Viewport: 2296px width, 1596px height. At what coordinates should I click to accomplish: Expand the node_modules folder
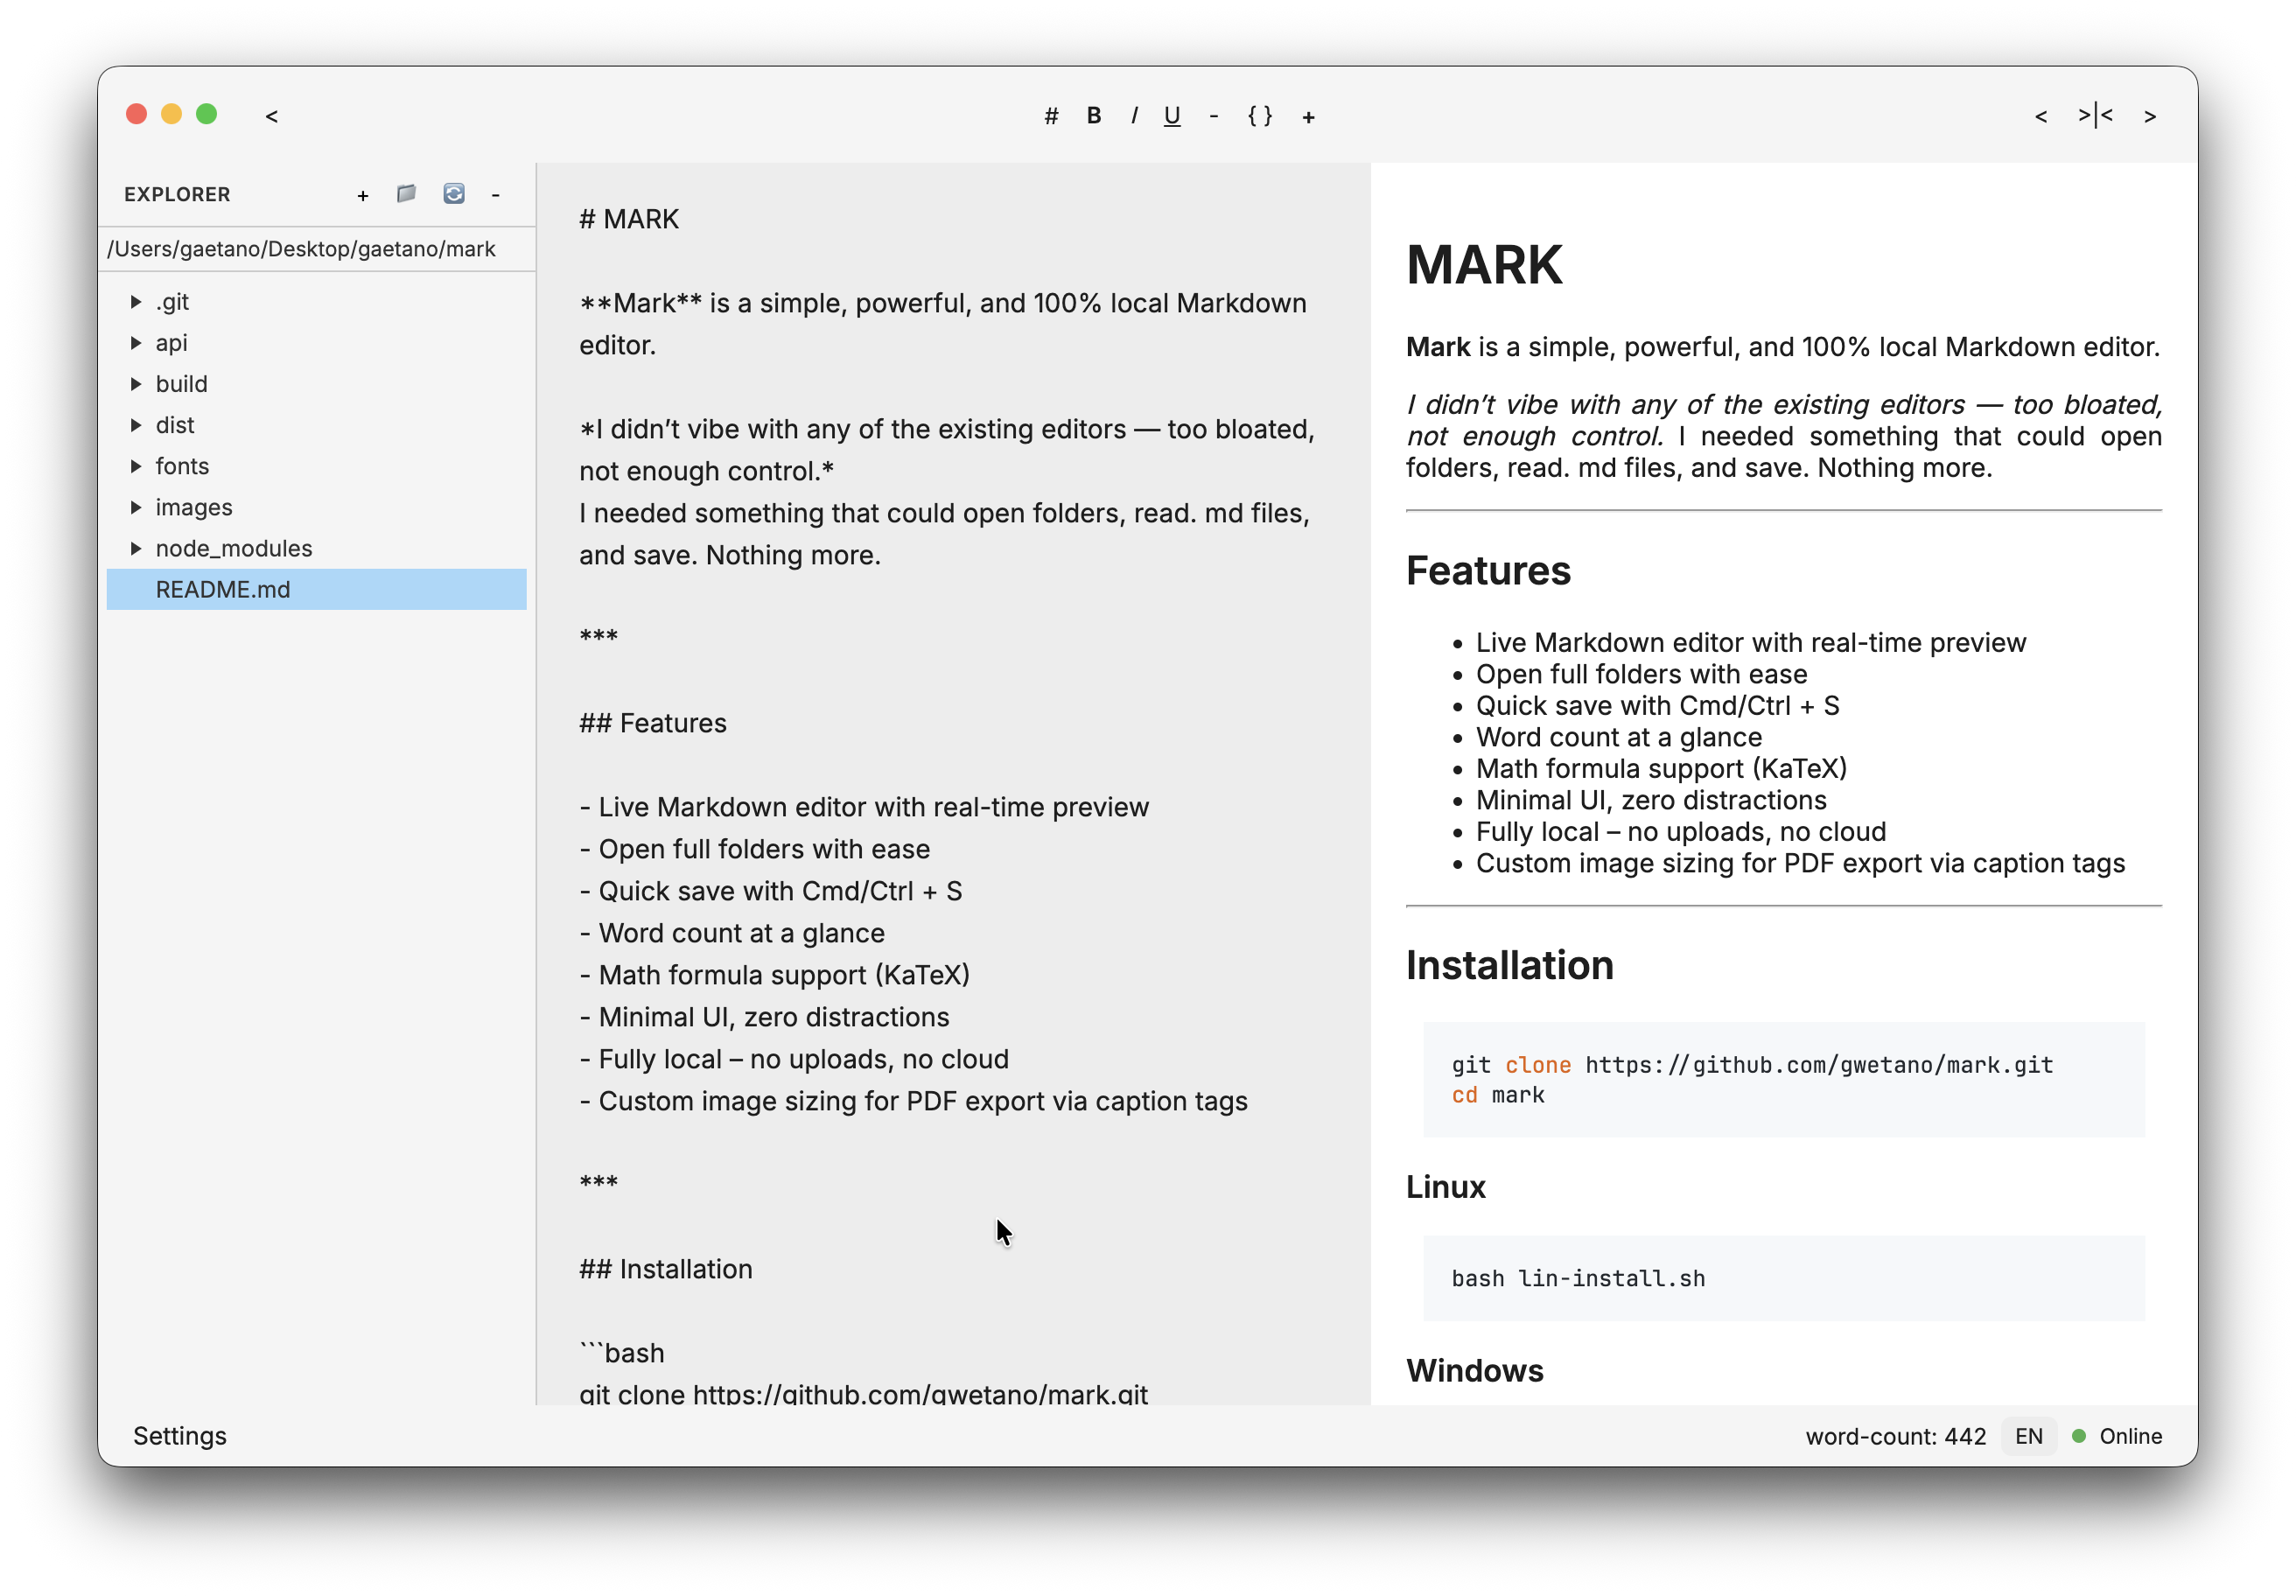point(135,548)
